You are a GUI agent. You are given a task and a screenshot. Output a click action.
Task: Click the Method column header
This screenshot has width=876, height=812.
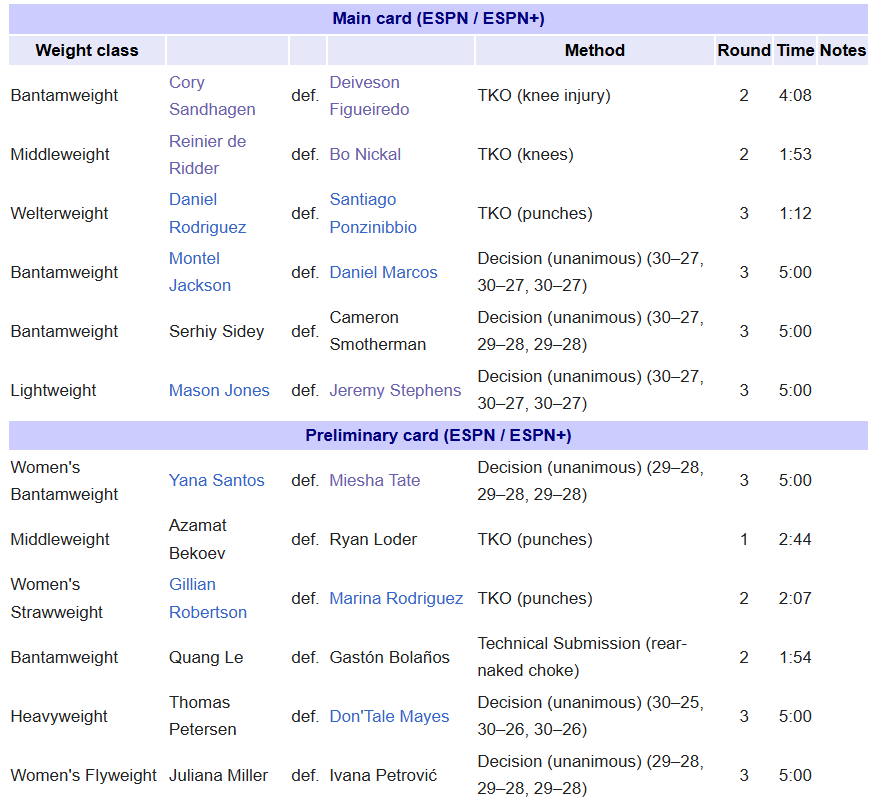[594, 51]
